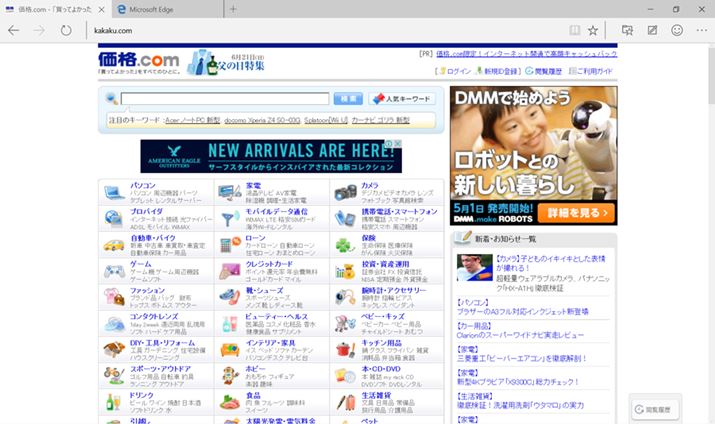Viewport: 715px width, 424px height.
Task: Close the 価格.com tab
Action: click(x=102, y=9)
